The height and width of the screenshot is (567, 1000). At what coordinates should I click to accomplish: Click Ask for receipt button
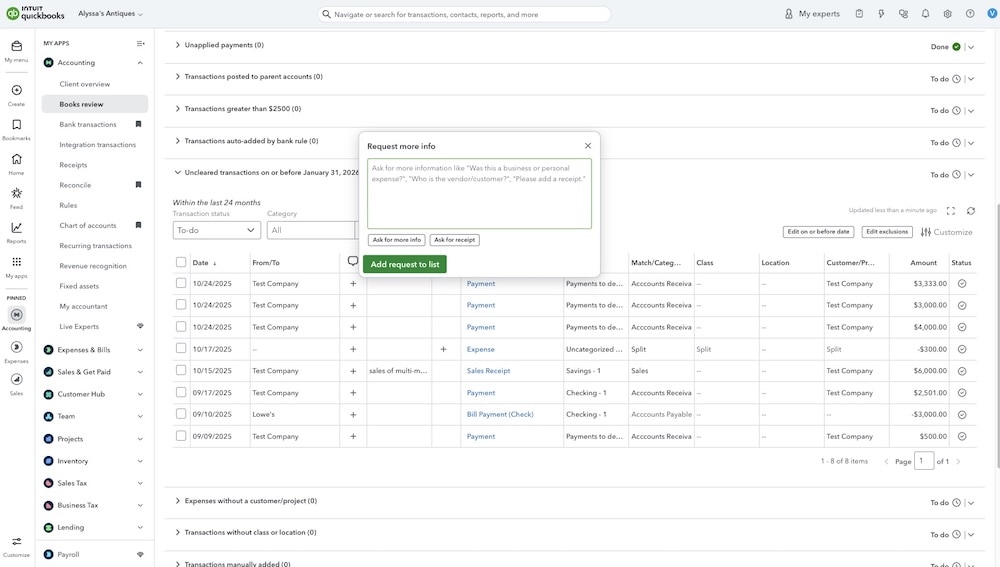pos(455,240)
